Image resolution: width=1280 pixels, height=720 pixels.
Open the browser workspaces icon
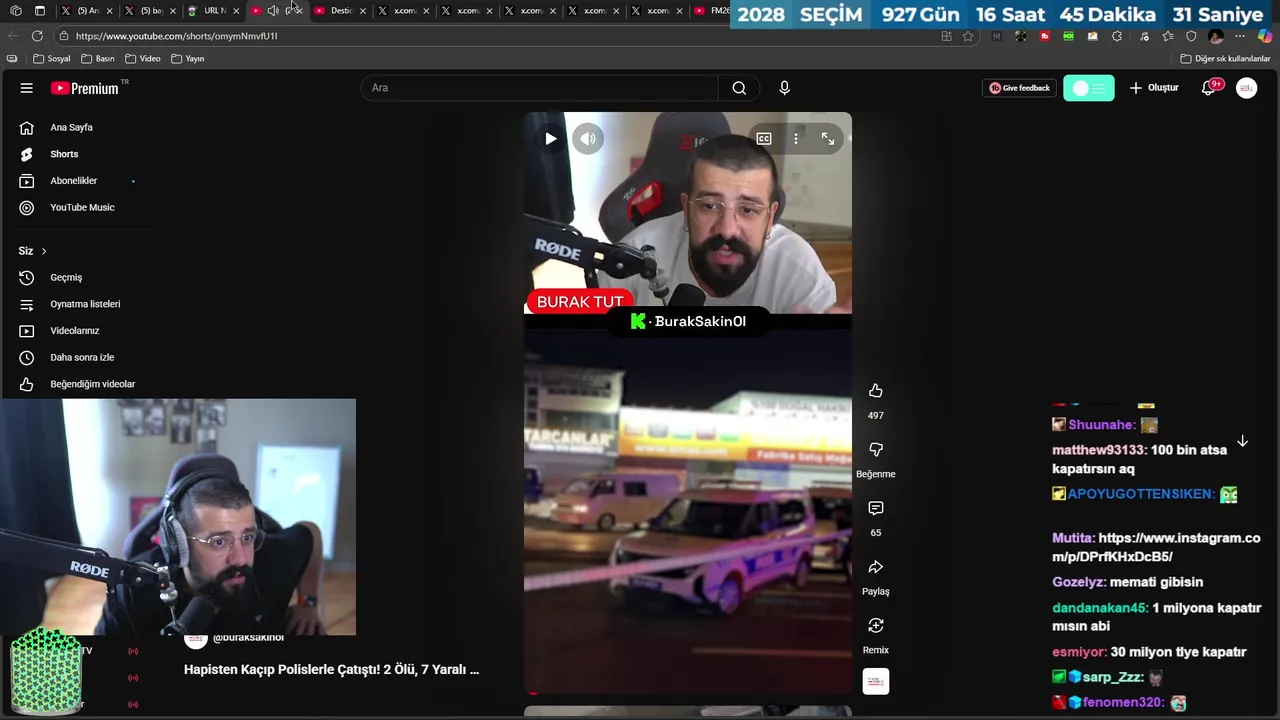coord(16,11)
